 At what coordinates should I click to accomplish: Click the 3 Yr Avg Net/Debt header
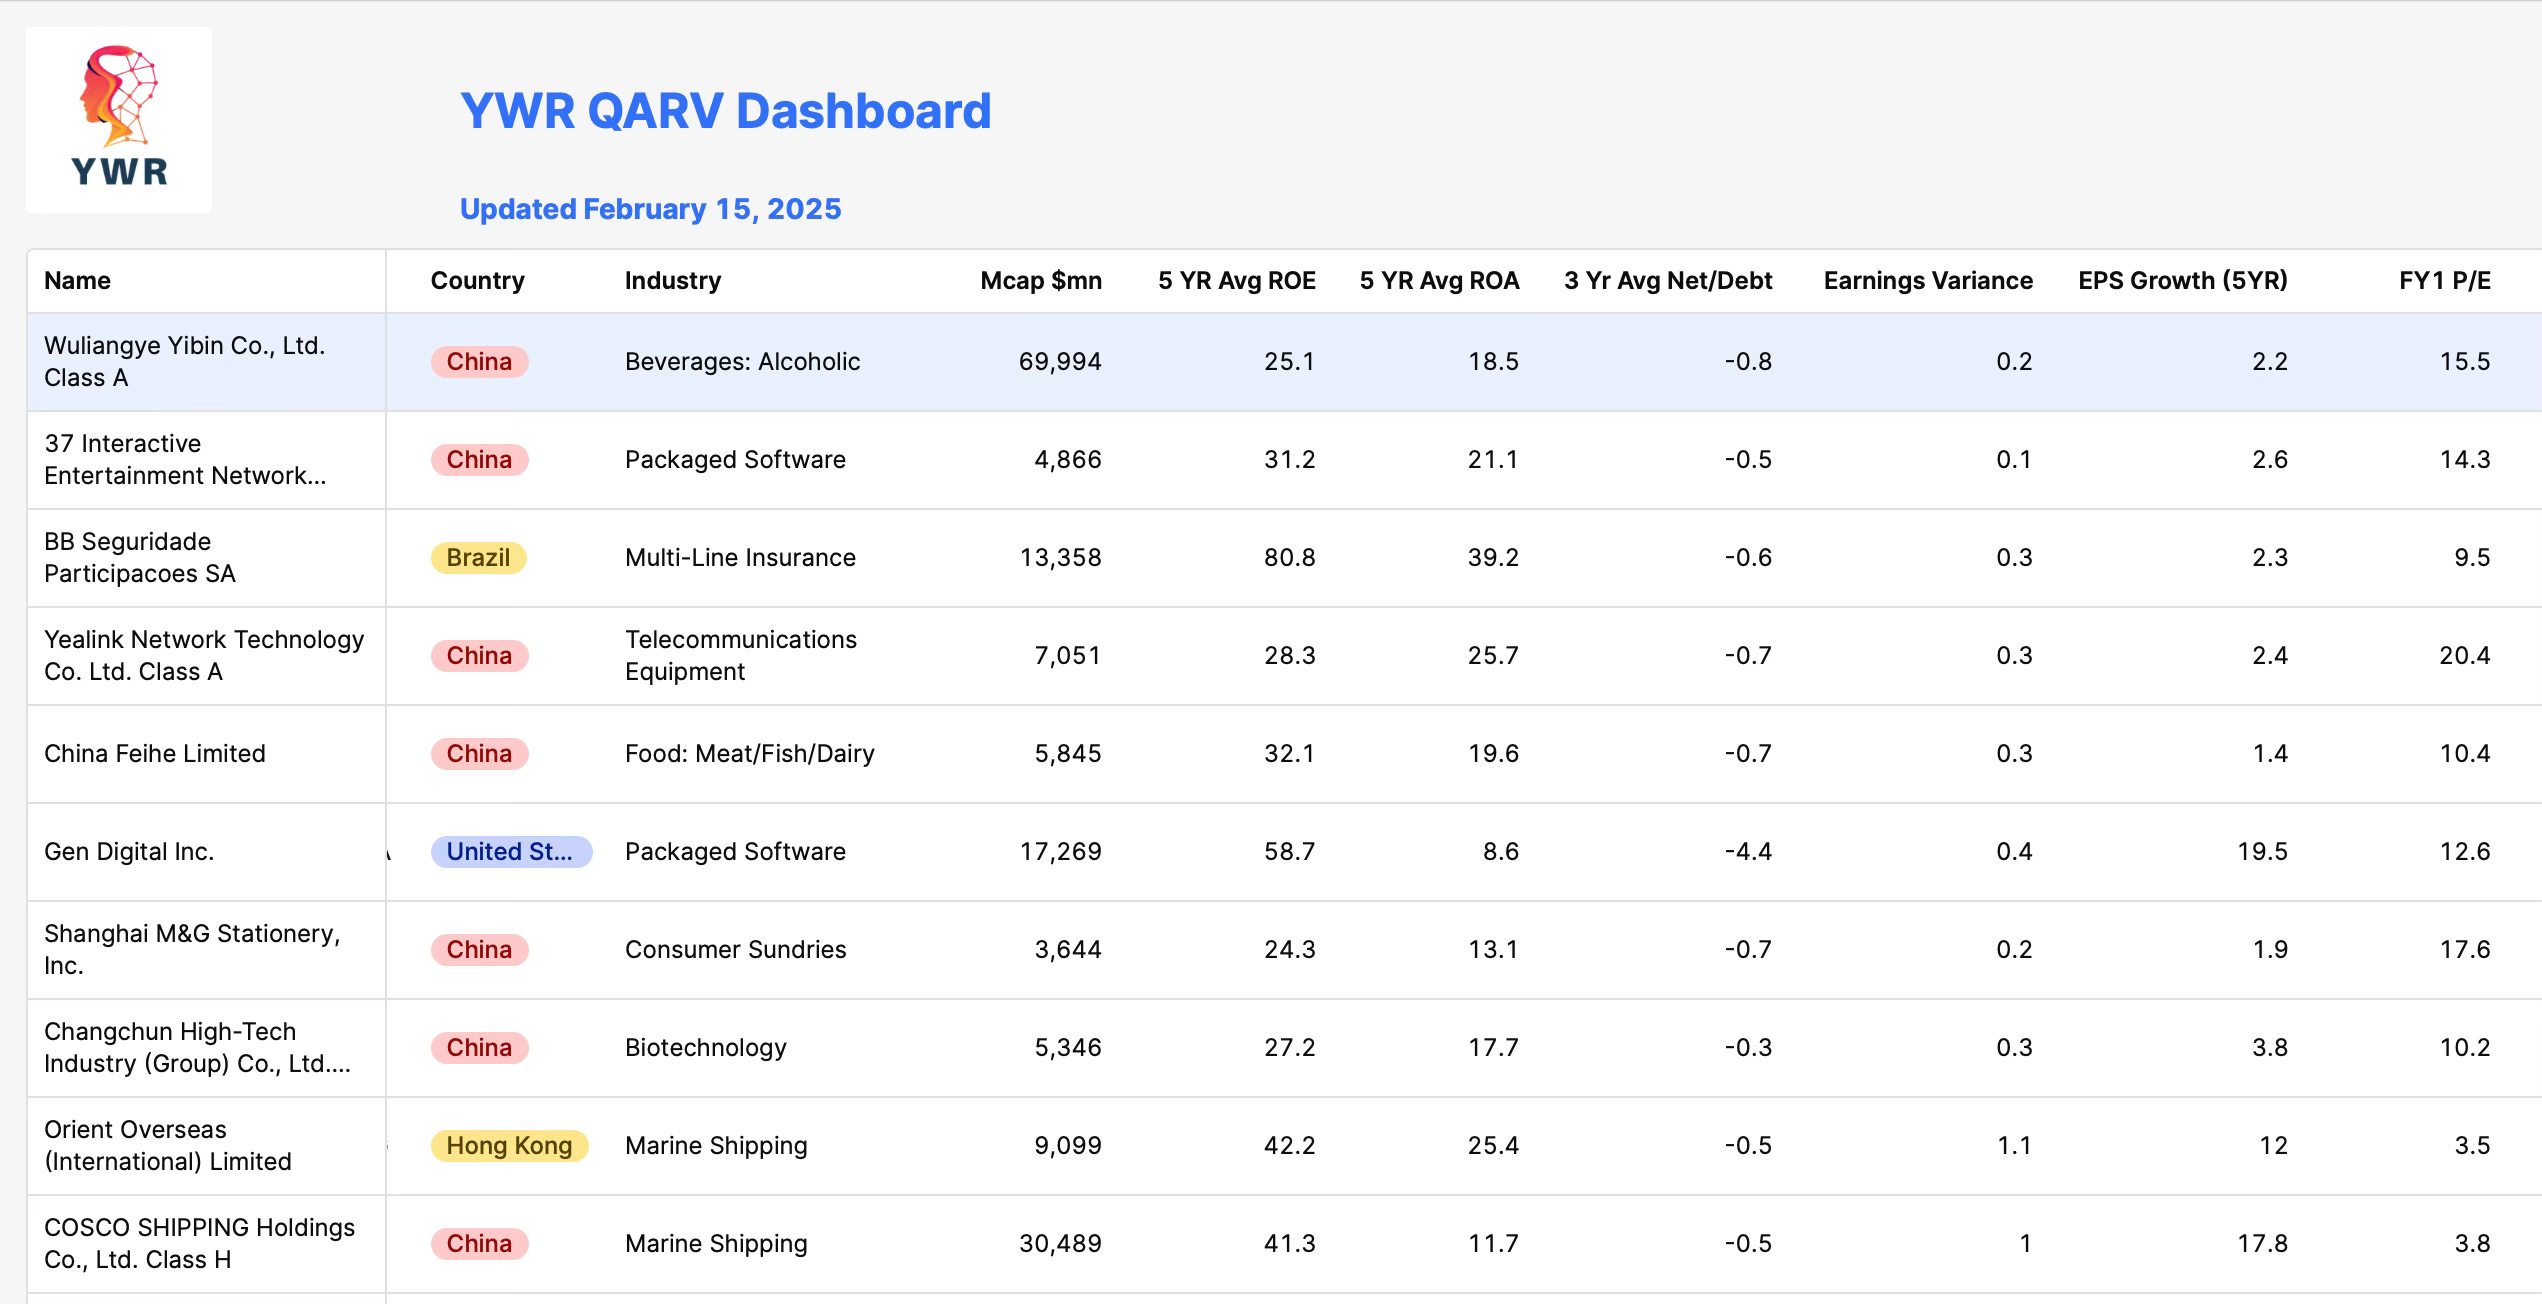click(1668, 281)
